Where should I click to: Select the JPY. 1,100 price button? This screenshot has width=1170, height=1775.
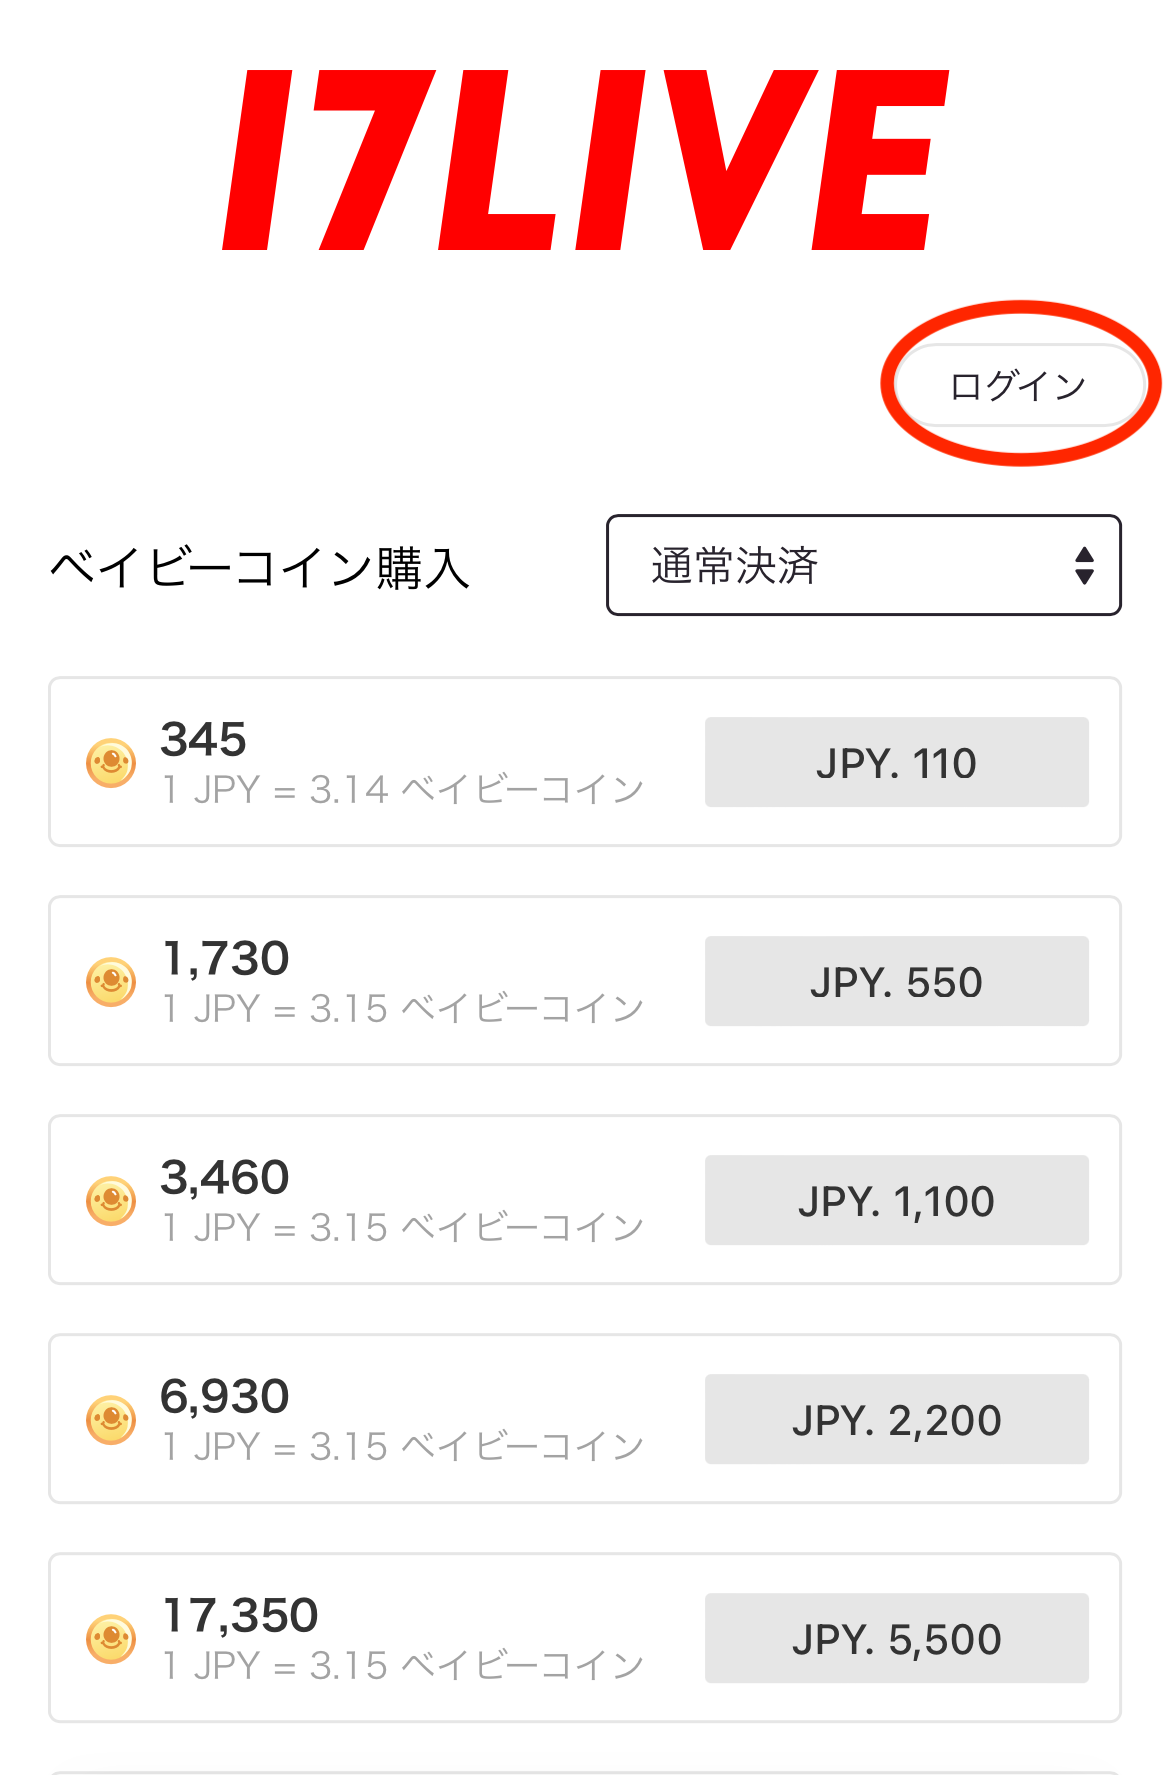point(896,1201)
